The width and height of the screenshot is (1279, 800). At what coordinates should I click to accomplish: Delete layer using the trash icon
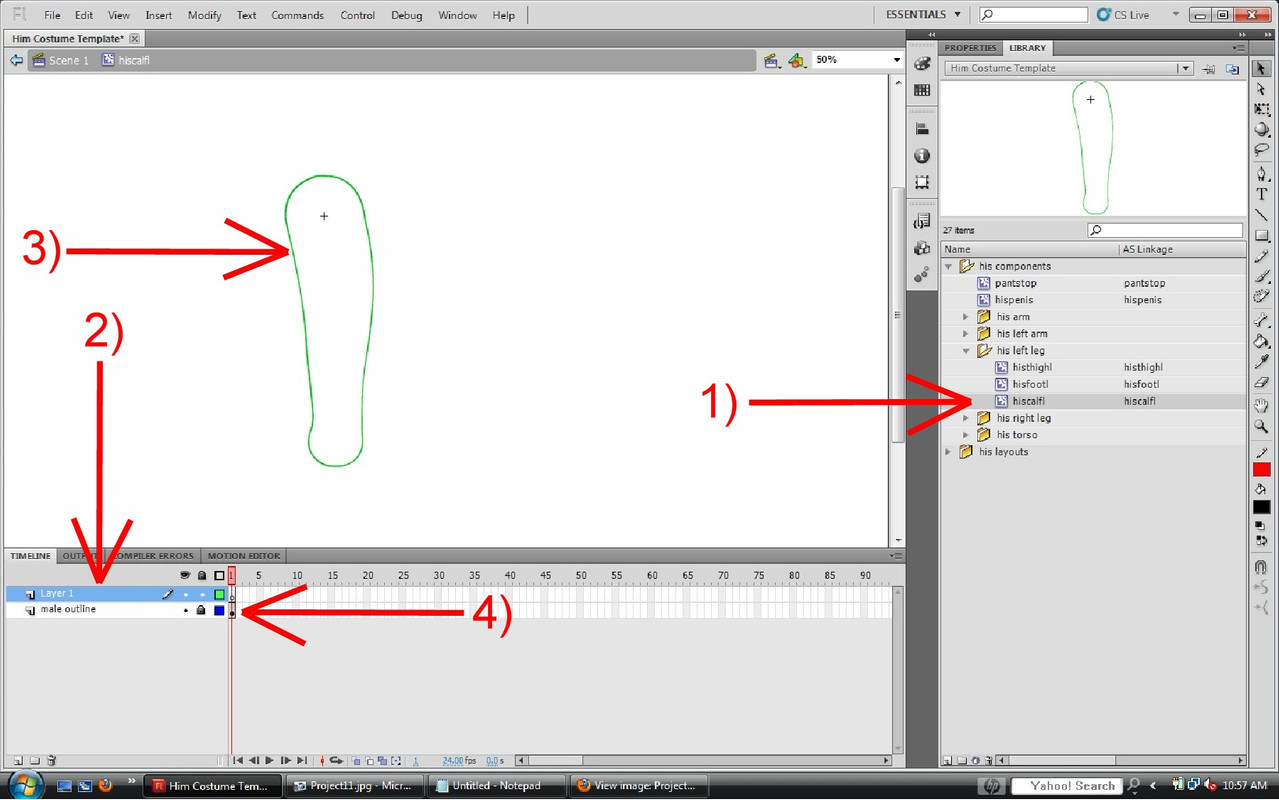click(x=52, y=761)
